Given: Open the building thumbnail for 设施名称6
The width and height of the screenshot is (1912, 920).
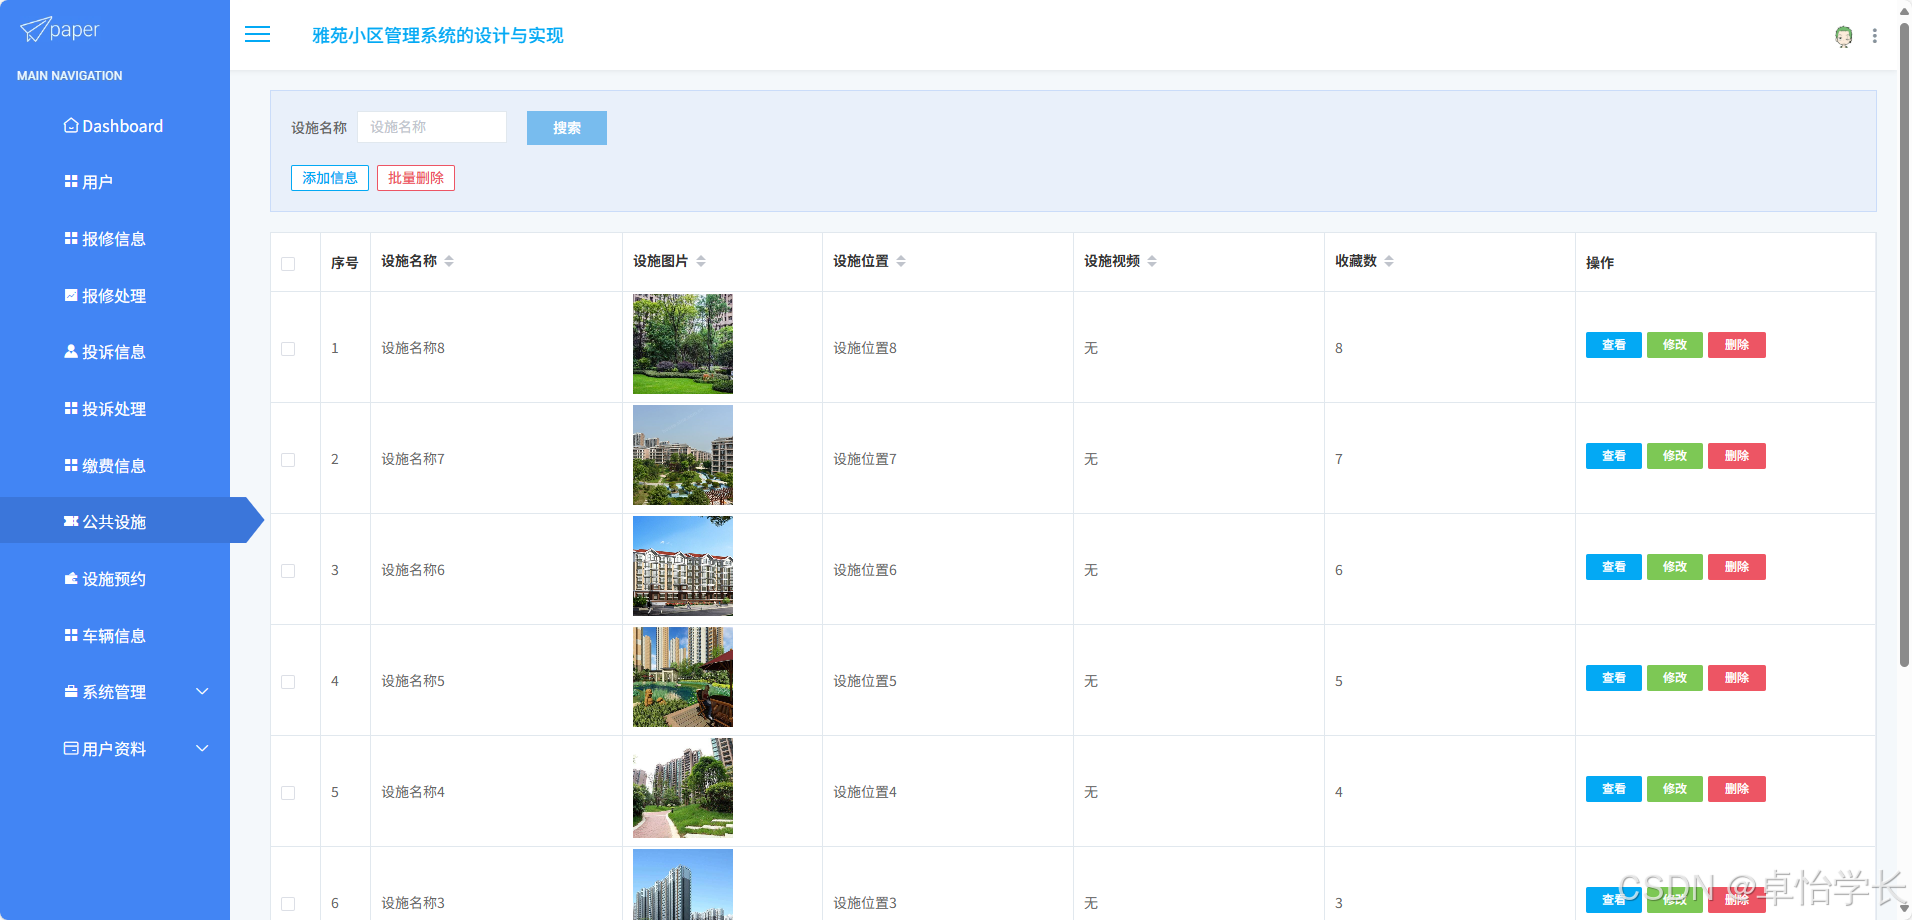Looking at the screenshot, I should (683, 566).
